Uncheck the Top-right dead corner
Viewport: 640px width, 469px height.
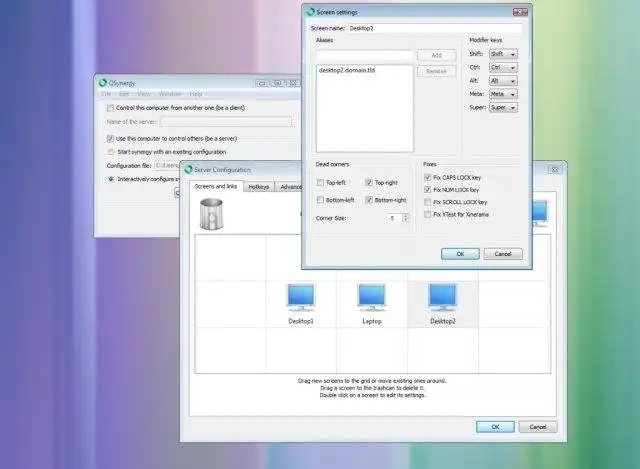tap(369, 182)
